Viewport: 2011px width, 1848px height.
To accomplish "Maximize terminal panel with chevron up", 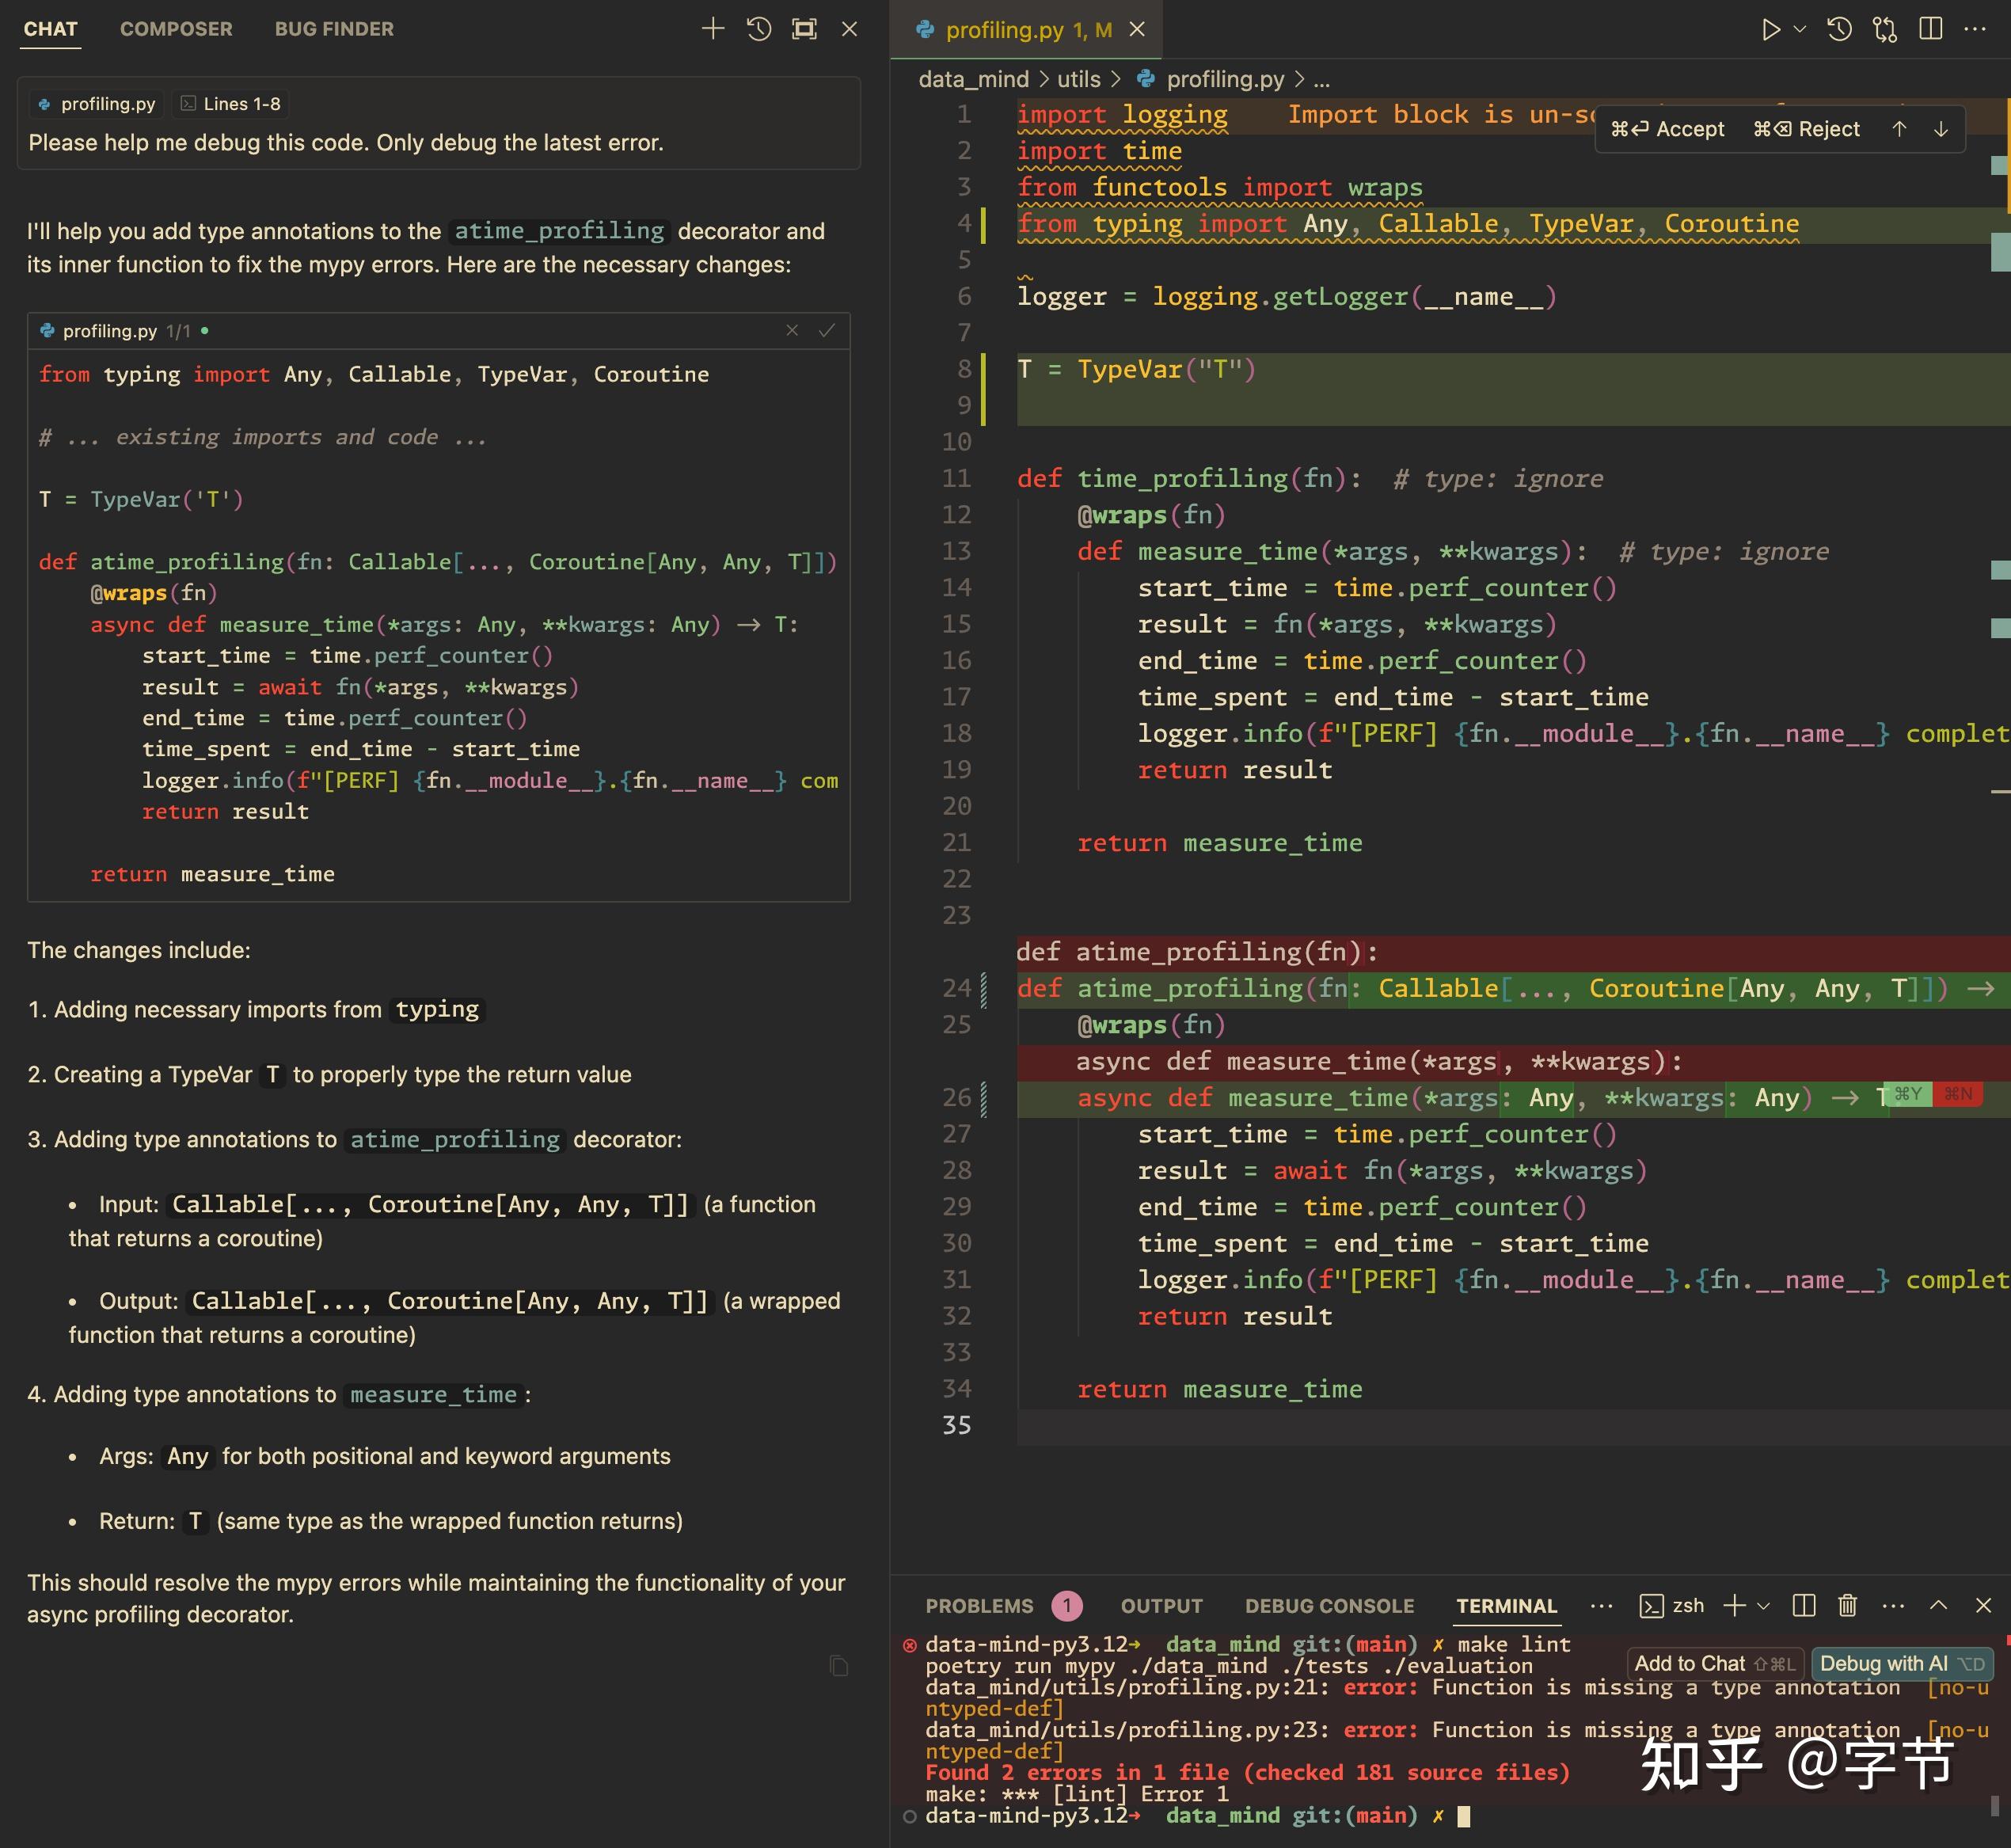I will 1938,1605.
